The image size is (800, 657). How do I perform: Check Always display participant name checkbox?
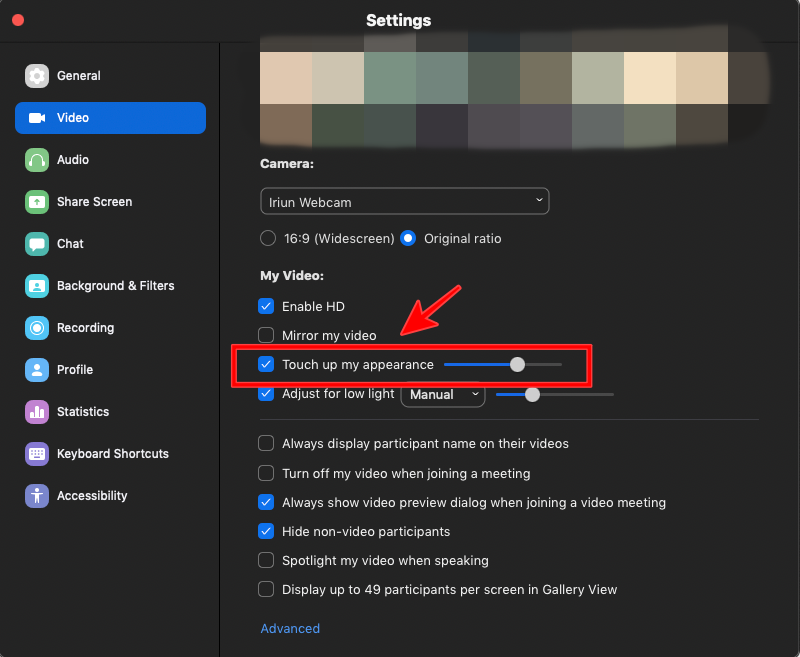click(266, 443)
